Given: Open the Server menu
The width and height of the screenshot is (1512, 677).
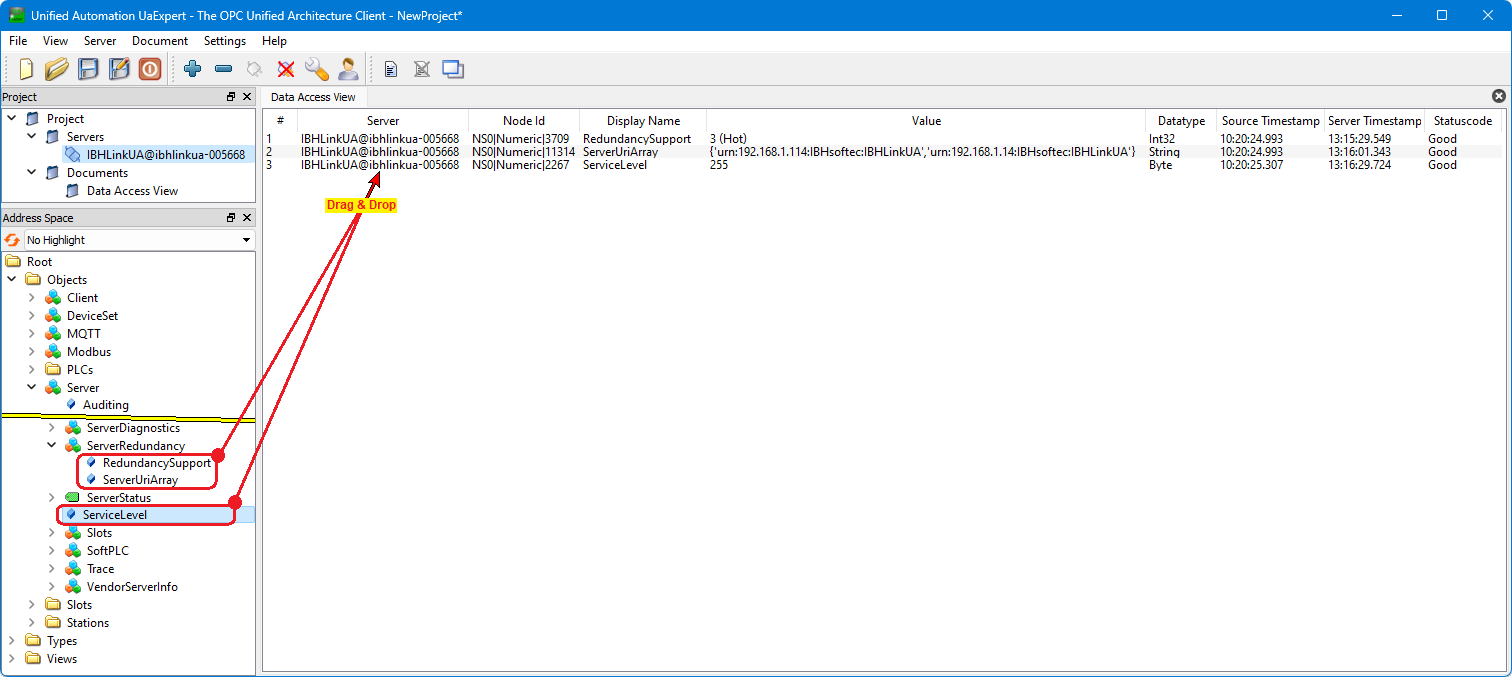Looking at the screenshot, I should click(100, 41).
